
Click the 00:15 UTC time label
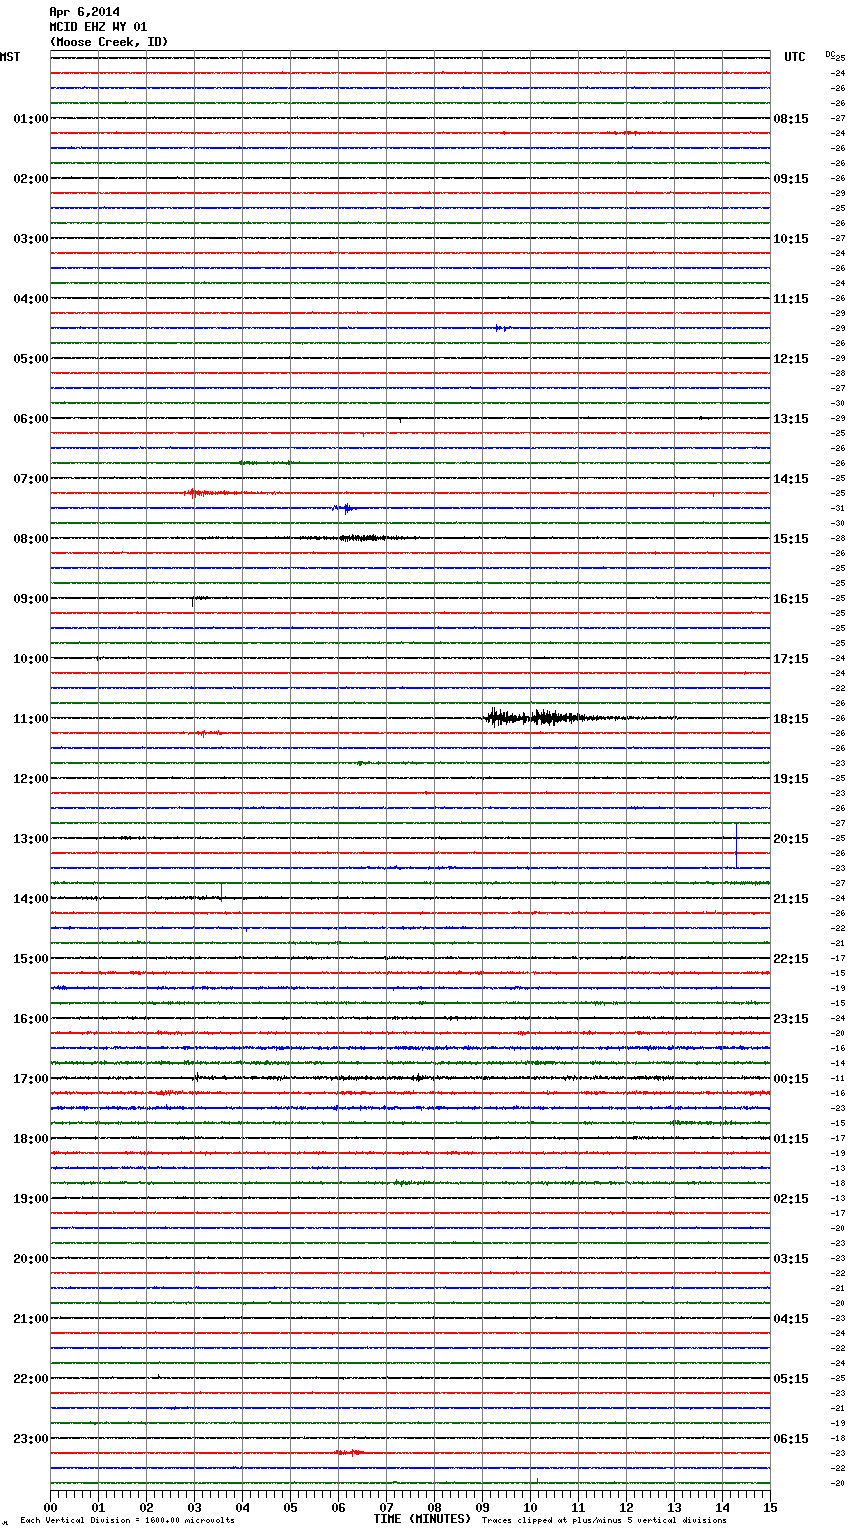[791, 1079]
